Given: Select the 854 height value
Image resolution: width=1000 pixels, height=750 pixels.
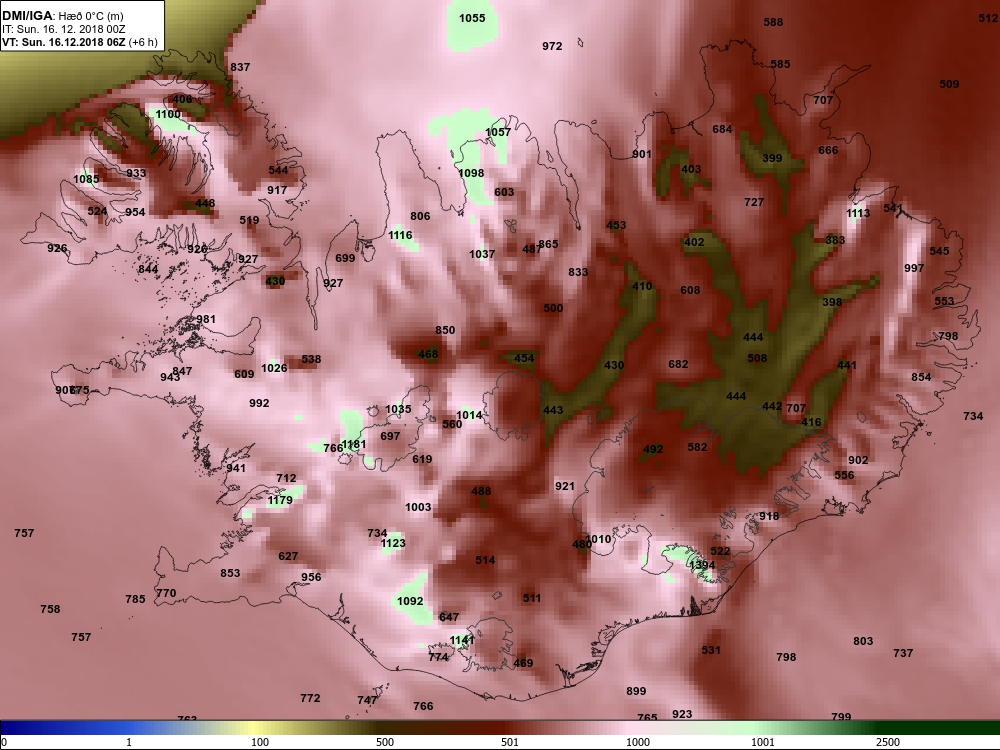Looking at the screenshot, I should point(921,376).
